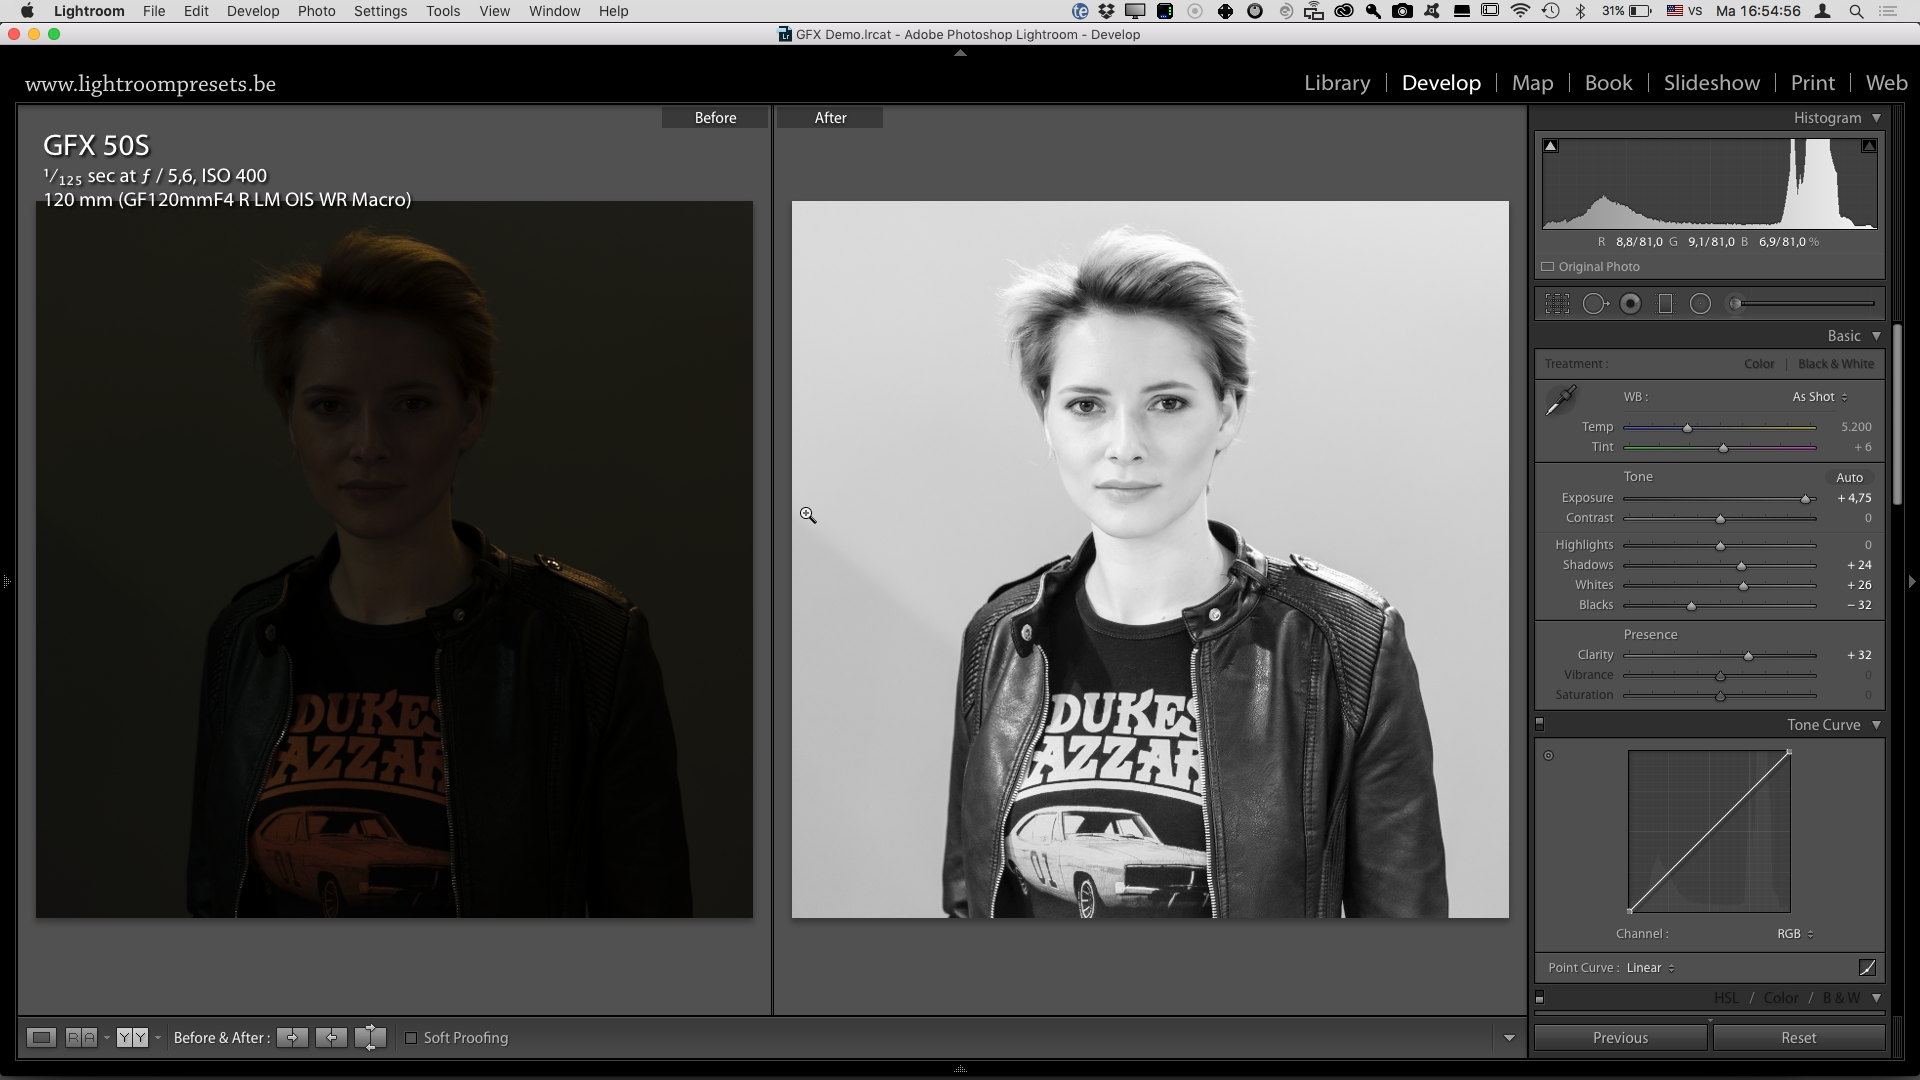Screen dimensions: 1920x1080
Task: Adjust the Exposure slider handle
Action: [1805, 499]
